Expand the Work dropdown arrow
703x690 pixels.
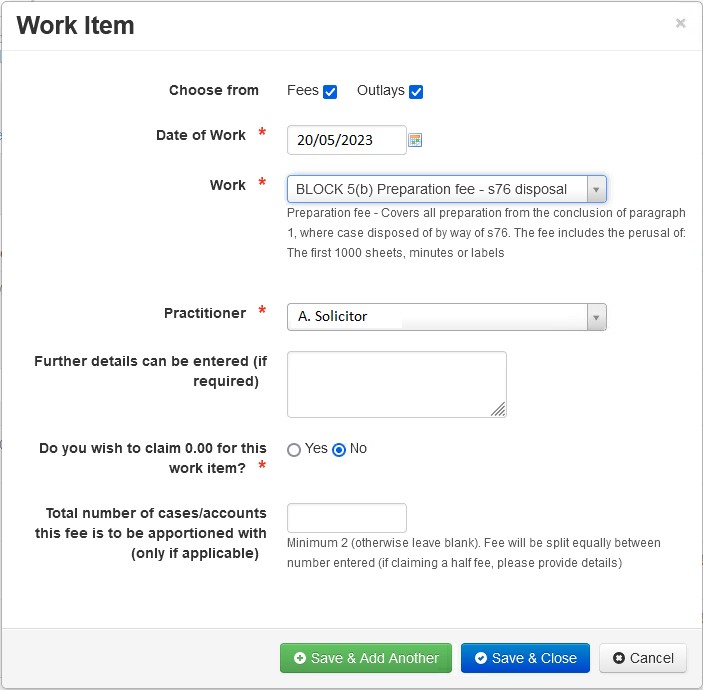pyautogui.click(x=596, y=189)
